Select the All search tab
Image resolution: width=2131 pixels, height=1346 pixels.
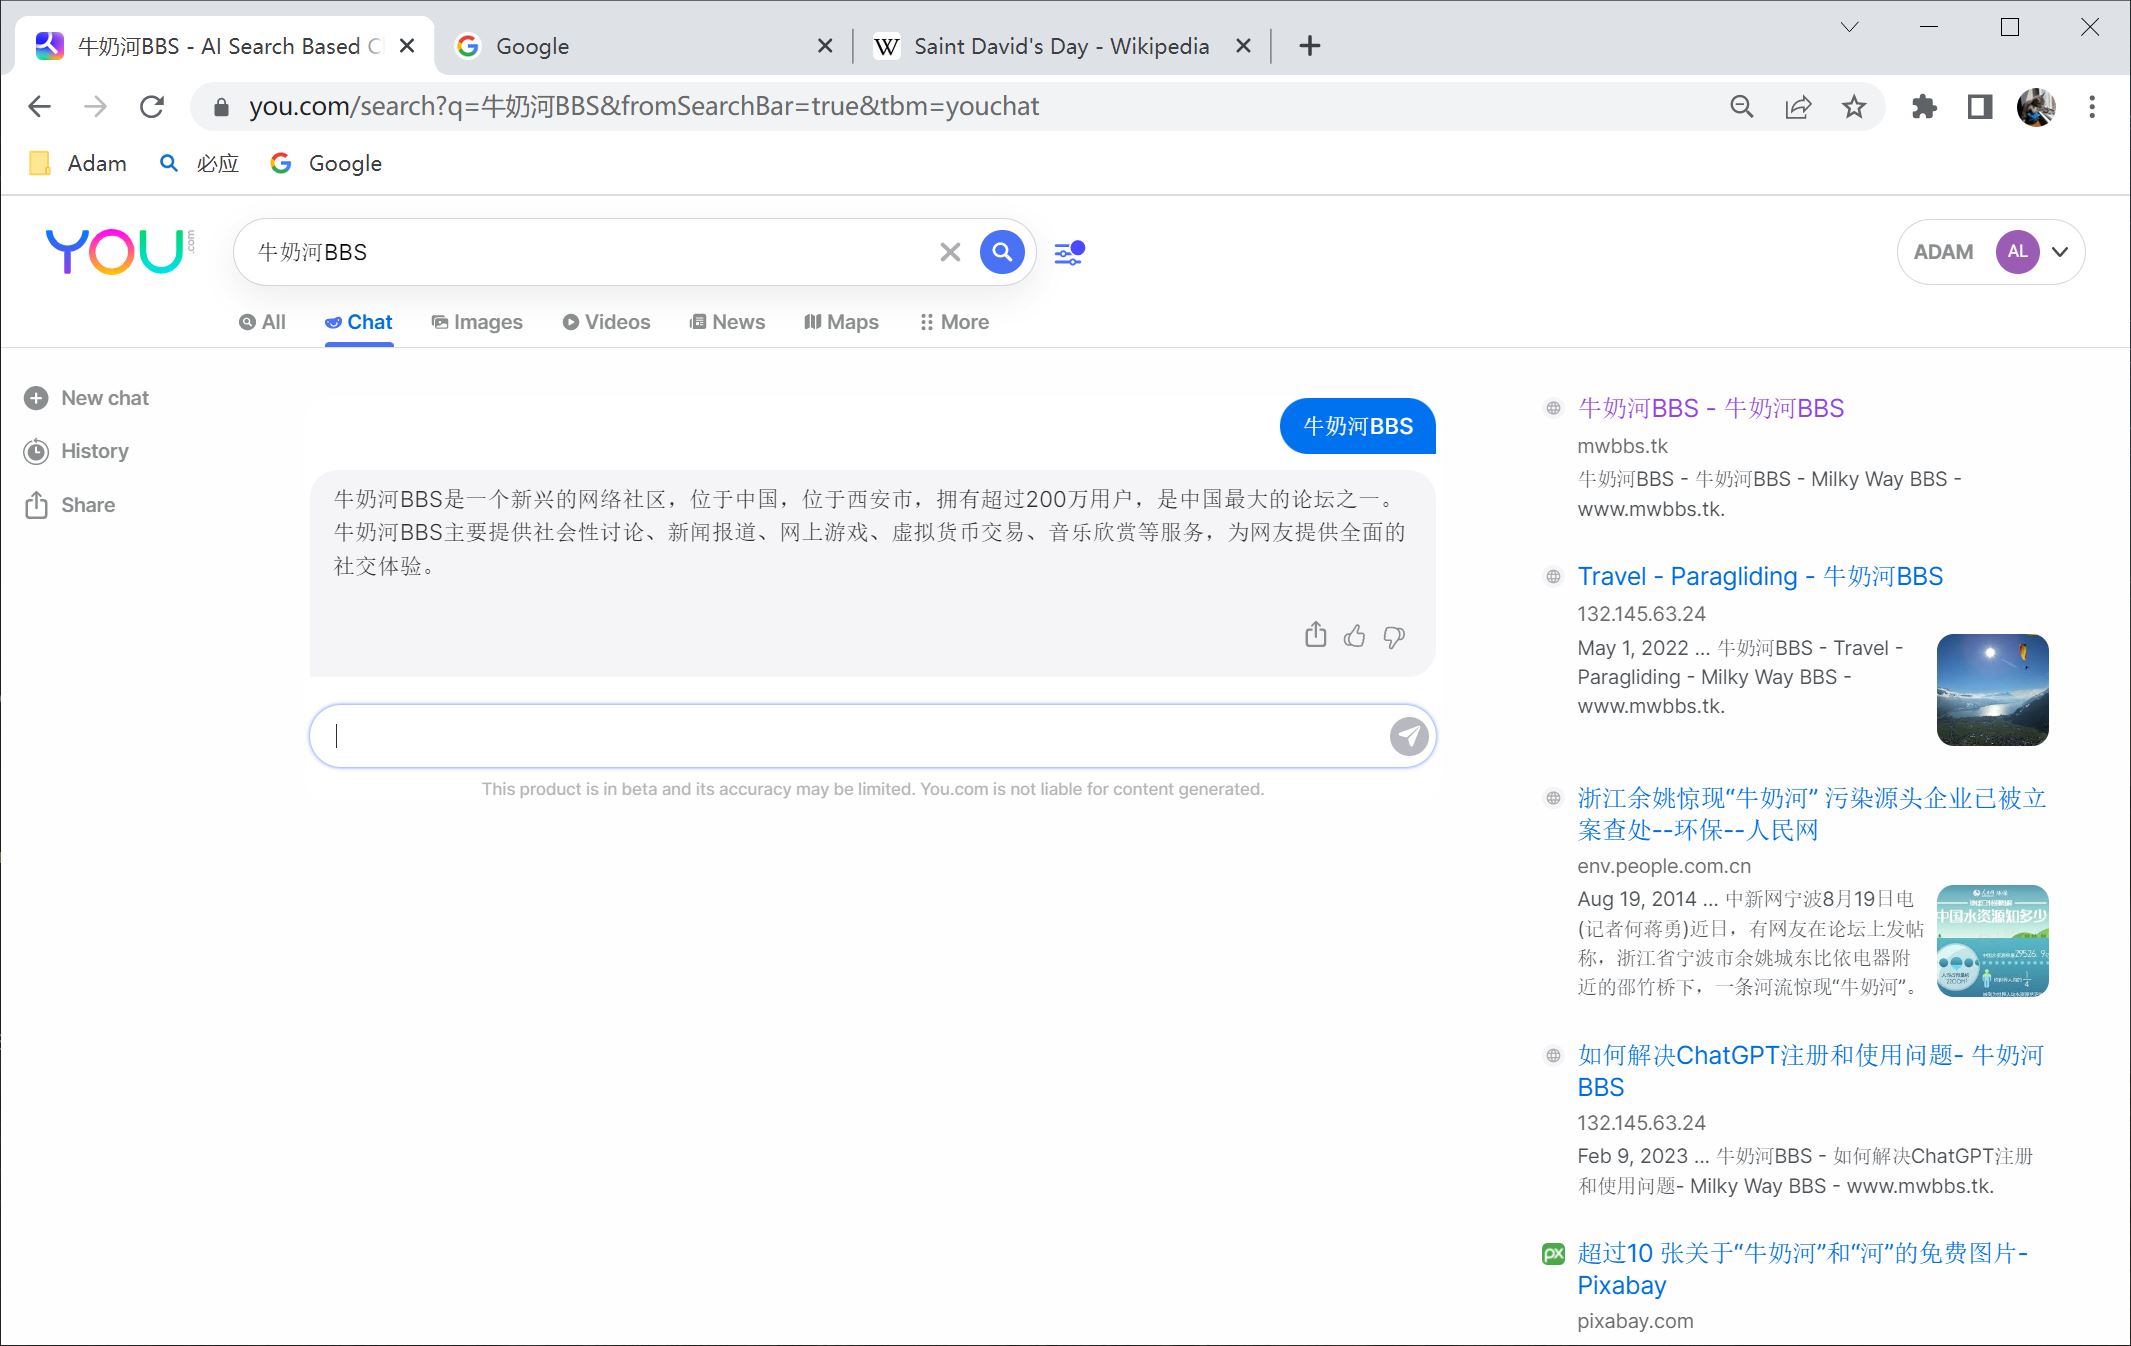[262, 322]
